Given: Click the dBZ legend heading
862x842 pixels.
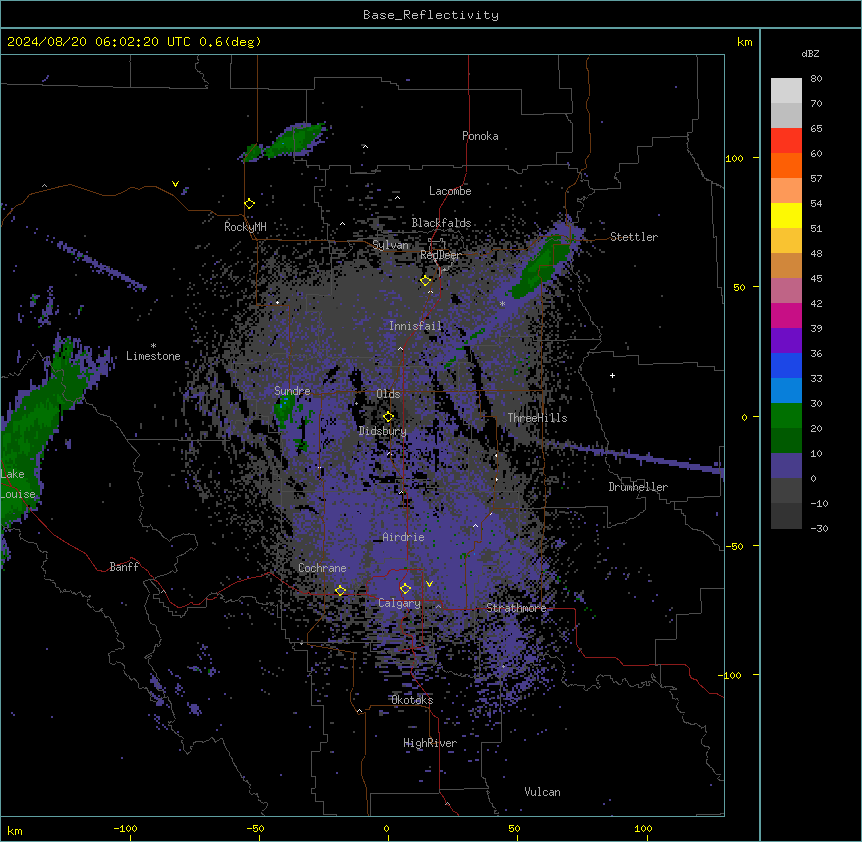Looking at the screenshot, I should pos(810,54).
